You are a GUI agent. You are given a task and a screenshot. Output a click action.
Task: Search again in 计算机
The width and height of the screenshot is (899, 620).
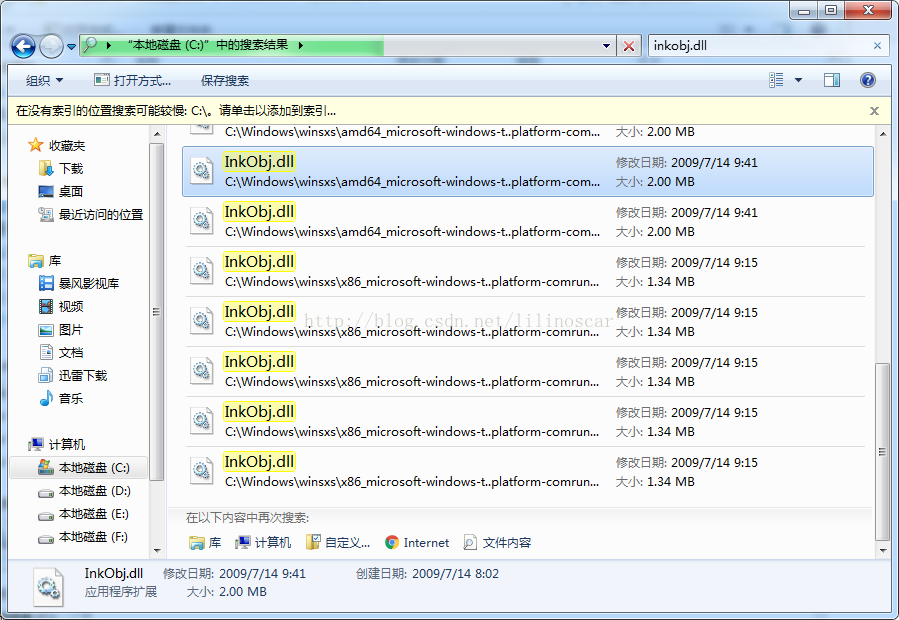[263, 543]
